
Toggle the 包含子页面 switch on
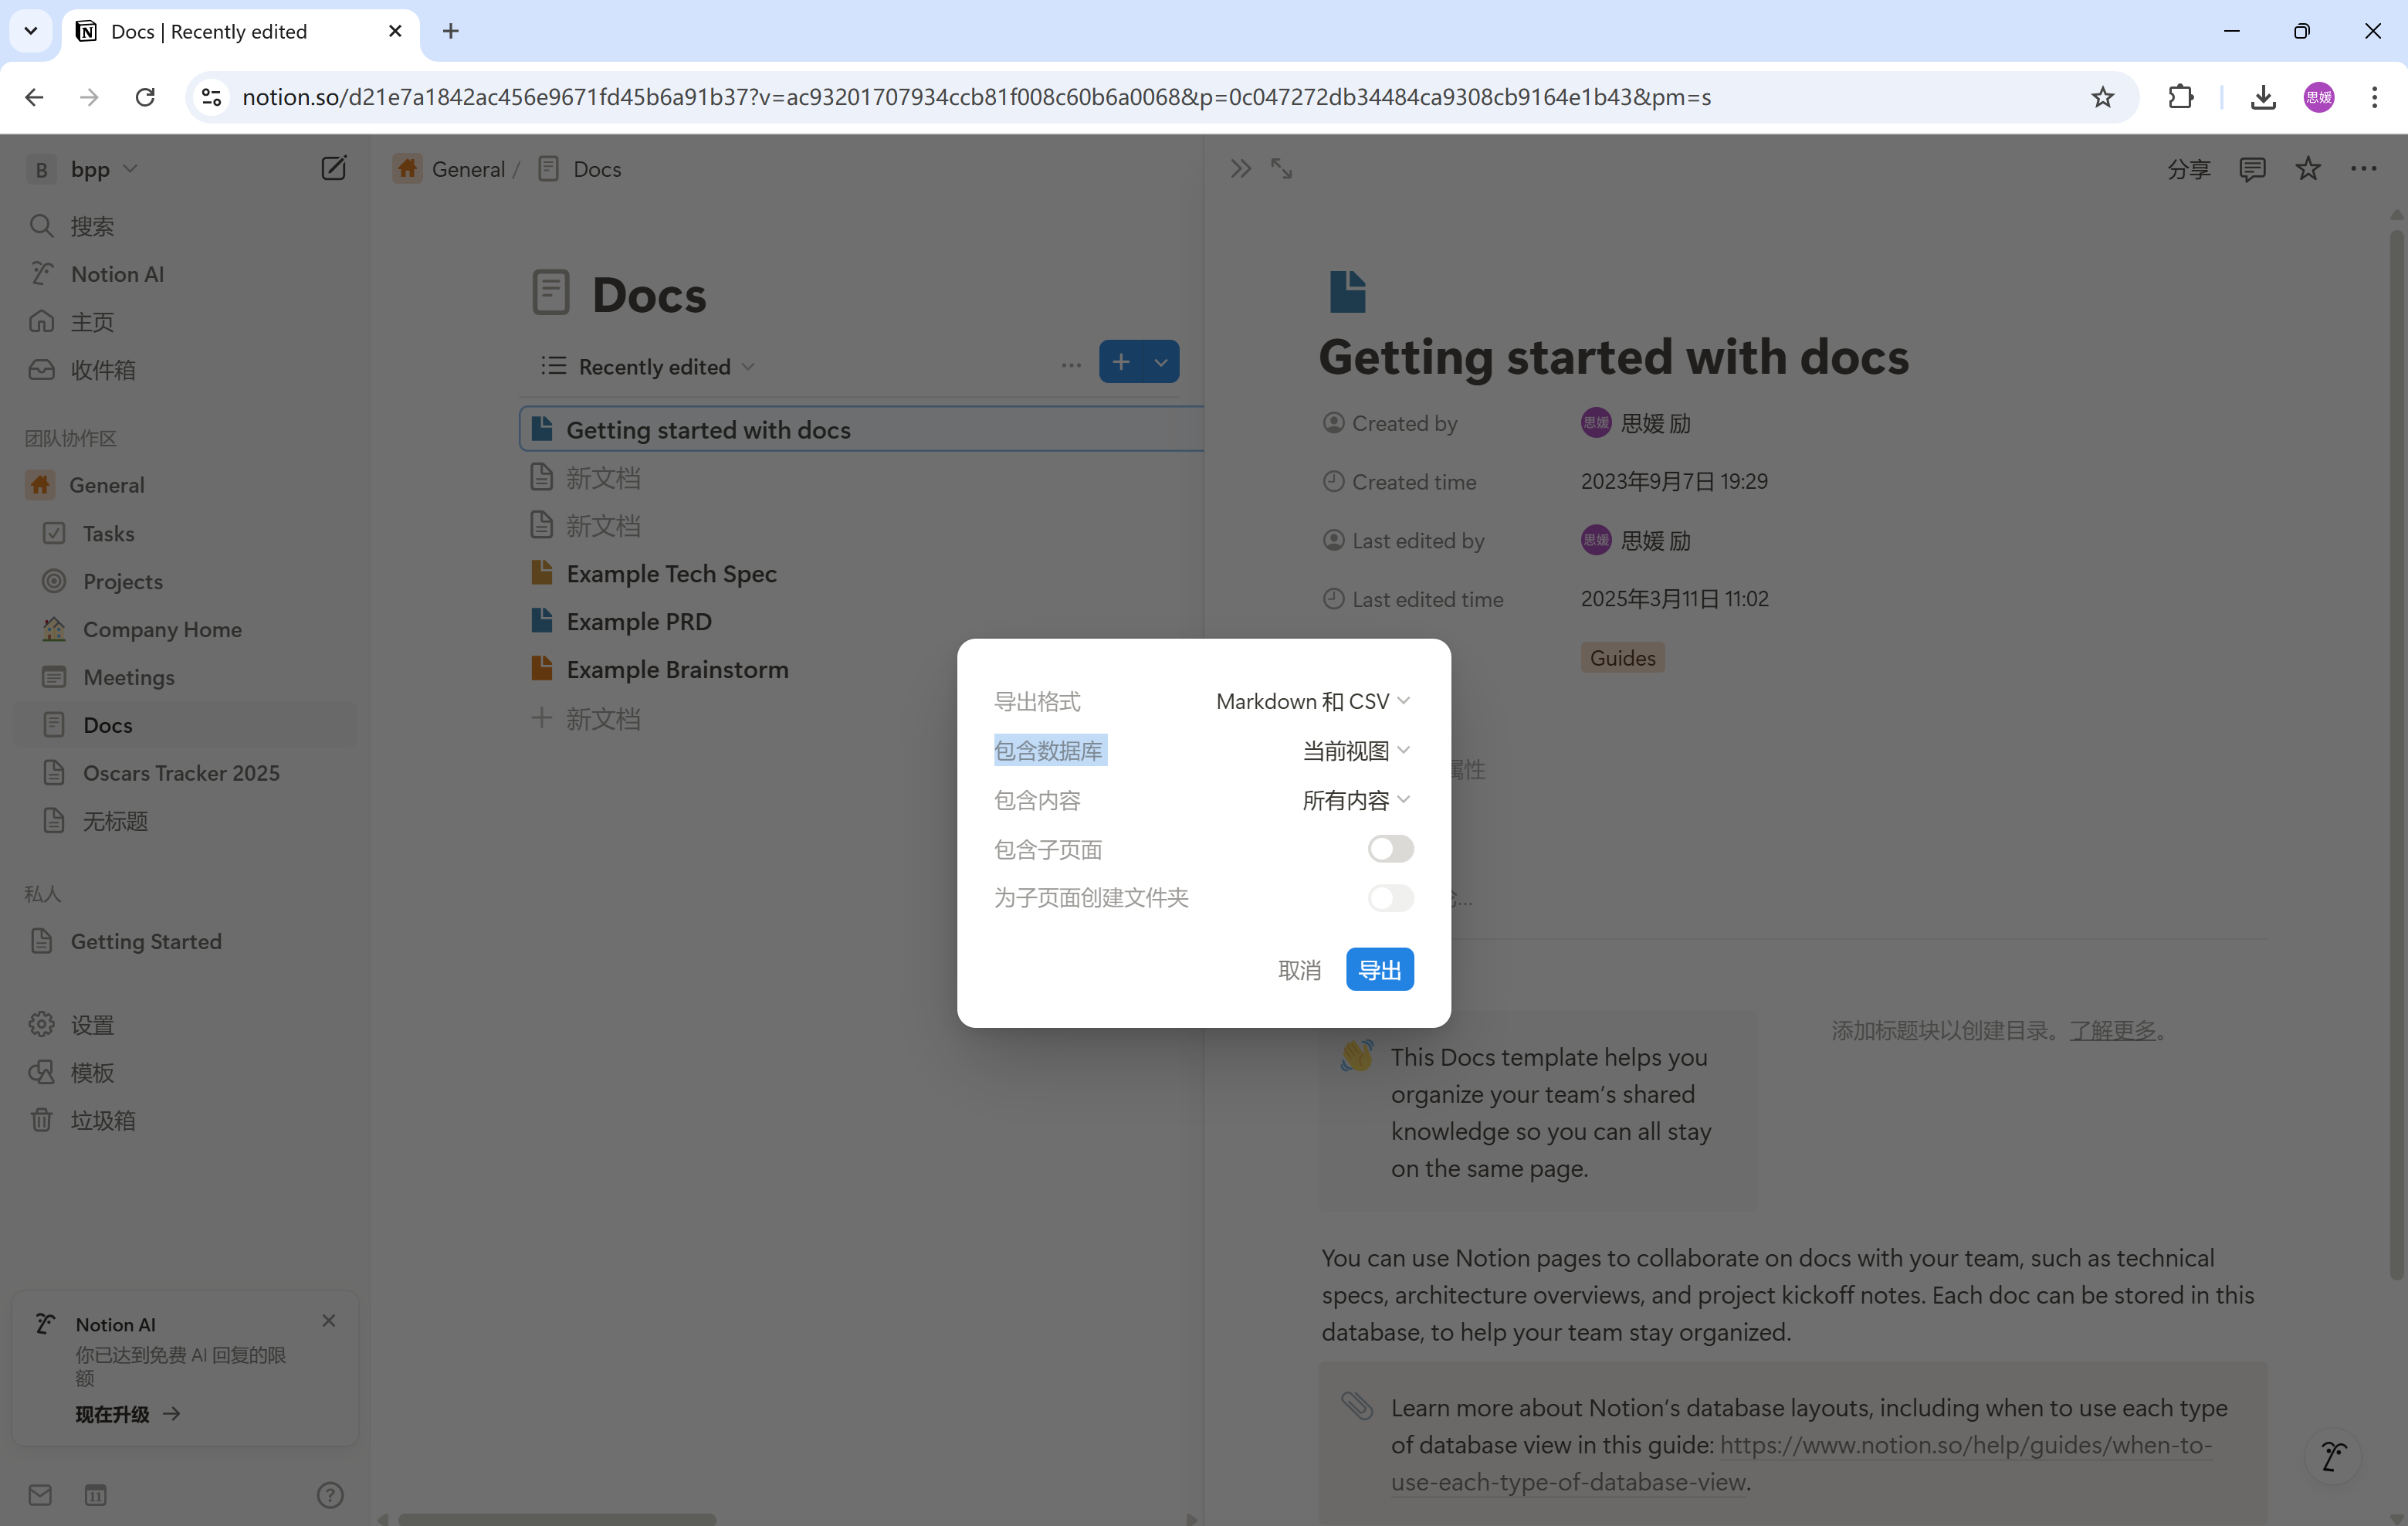tap(1390, 849)
